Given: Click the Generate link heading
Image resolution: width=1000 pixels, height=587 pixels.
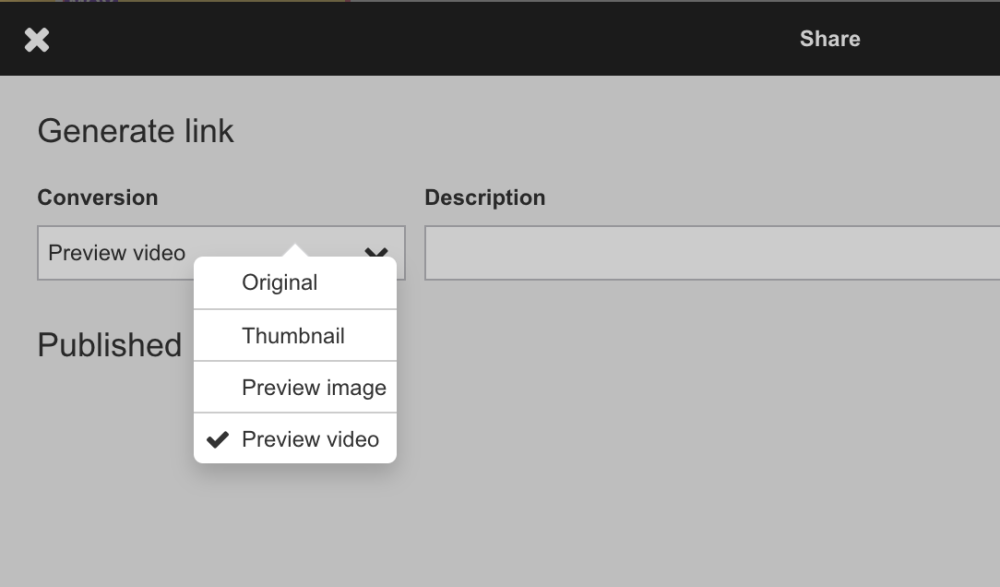Looking at the screenshot, I should (x=135, y=131).
